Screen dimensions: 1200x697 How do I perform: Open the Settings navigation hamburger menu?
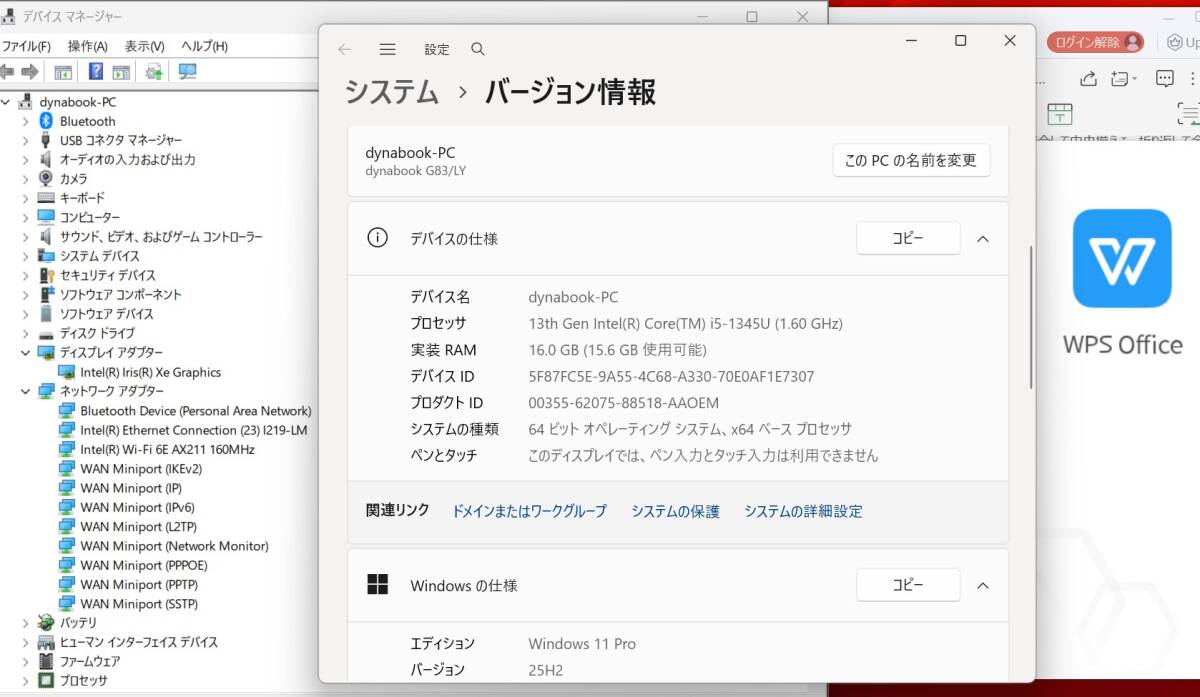point(387,49)
